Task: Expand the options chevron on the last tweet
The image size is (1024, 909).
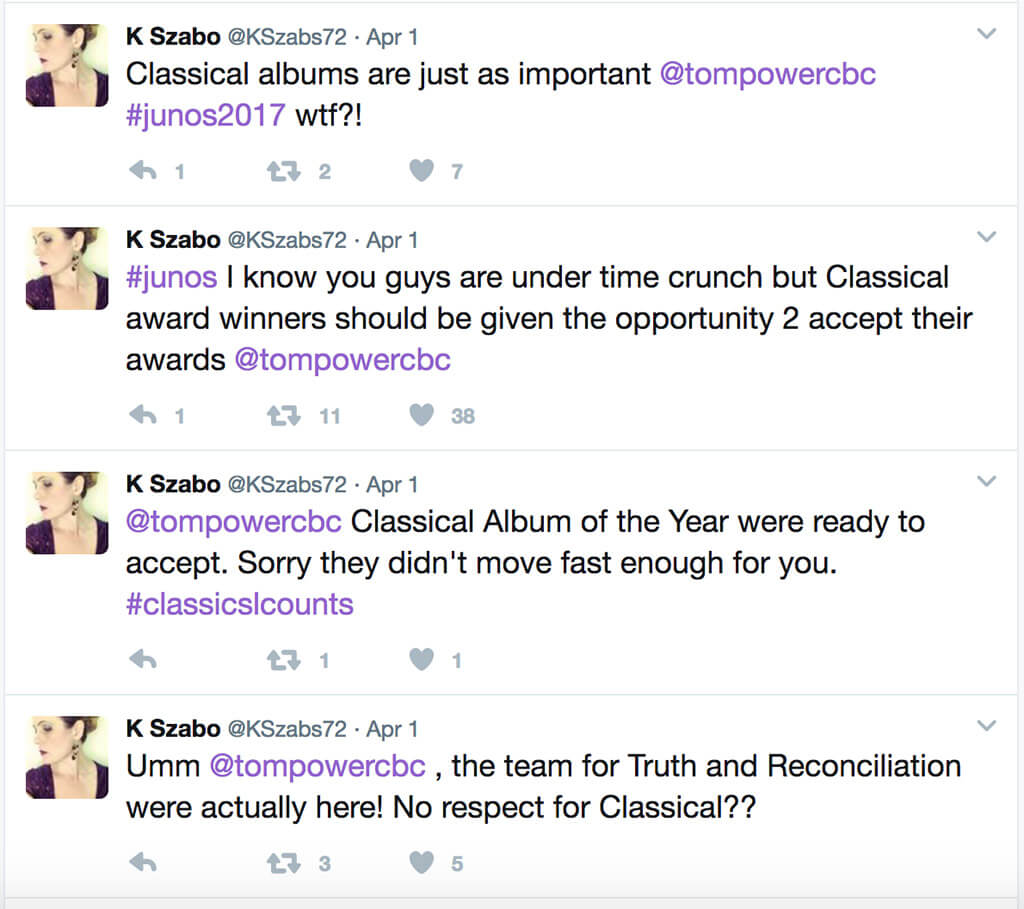Action: click(986, 725)
